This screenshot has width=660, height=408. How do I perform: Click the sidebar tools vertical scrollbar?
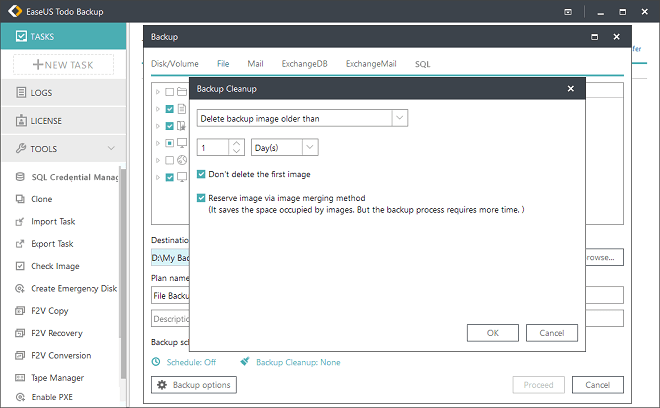pyautogui.click(x=123, y=273)
